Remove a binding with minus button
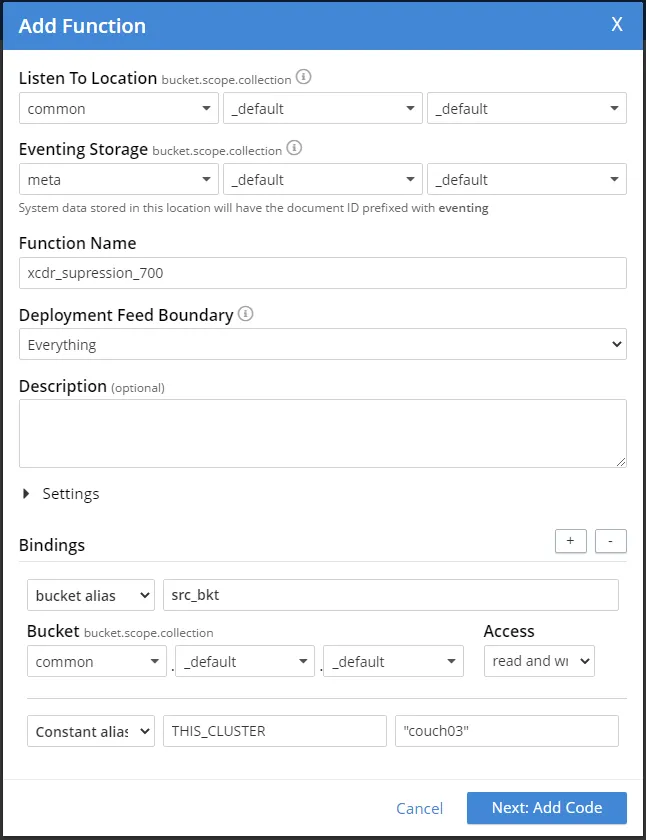Viewport: 646px width, 840px height. (x=610, y=541)
